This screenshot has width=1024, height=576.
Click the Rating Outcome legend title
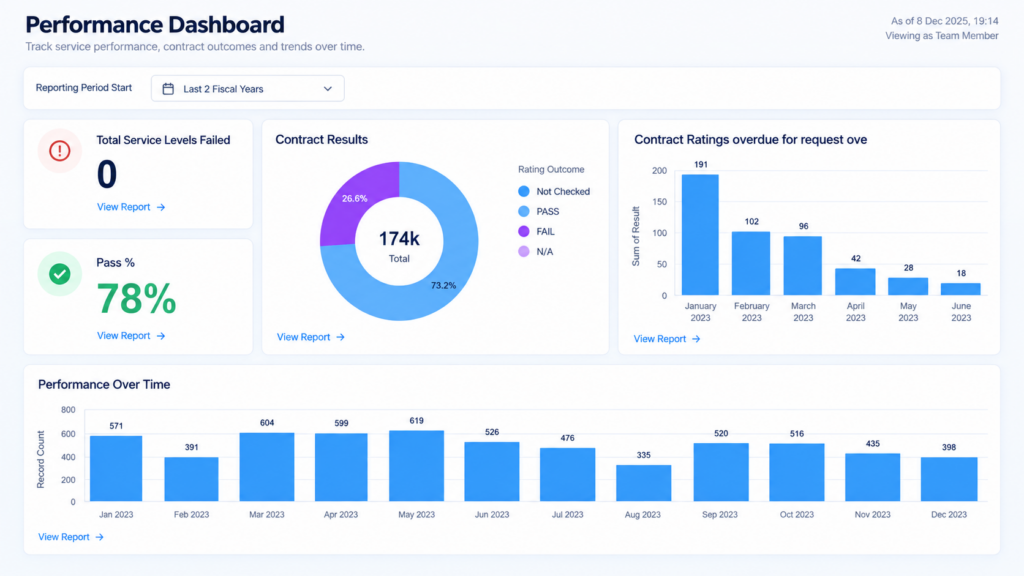[551, 169]
